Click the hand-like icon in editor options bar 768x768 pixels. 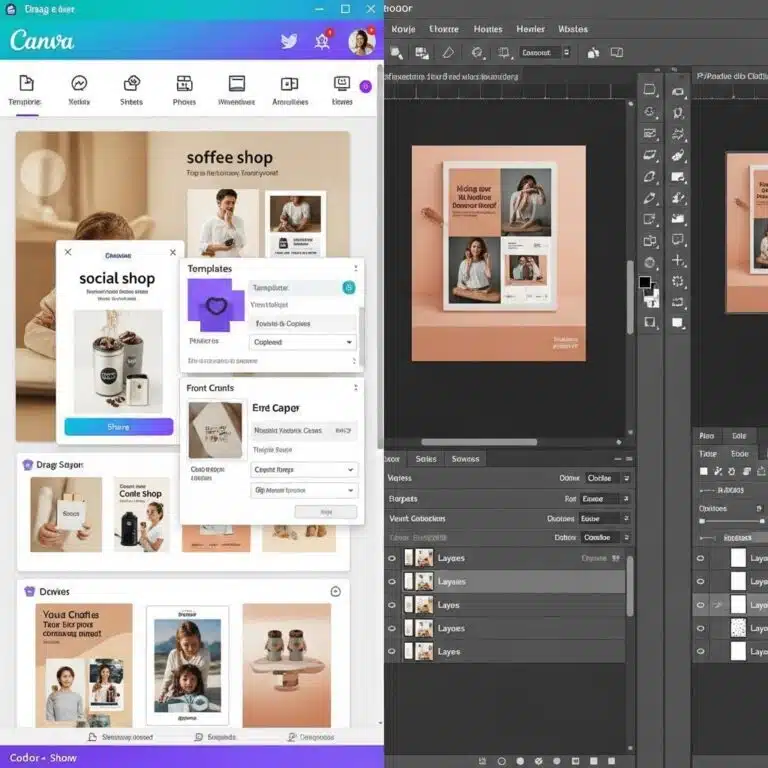pyautogui.click(x=593, y=52)
